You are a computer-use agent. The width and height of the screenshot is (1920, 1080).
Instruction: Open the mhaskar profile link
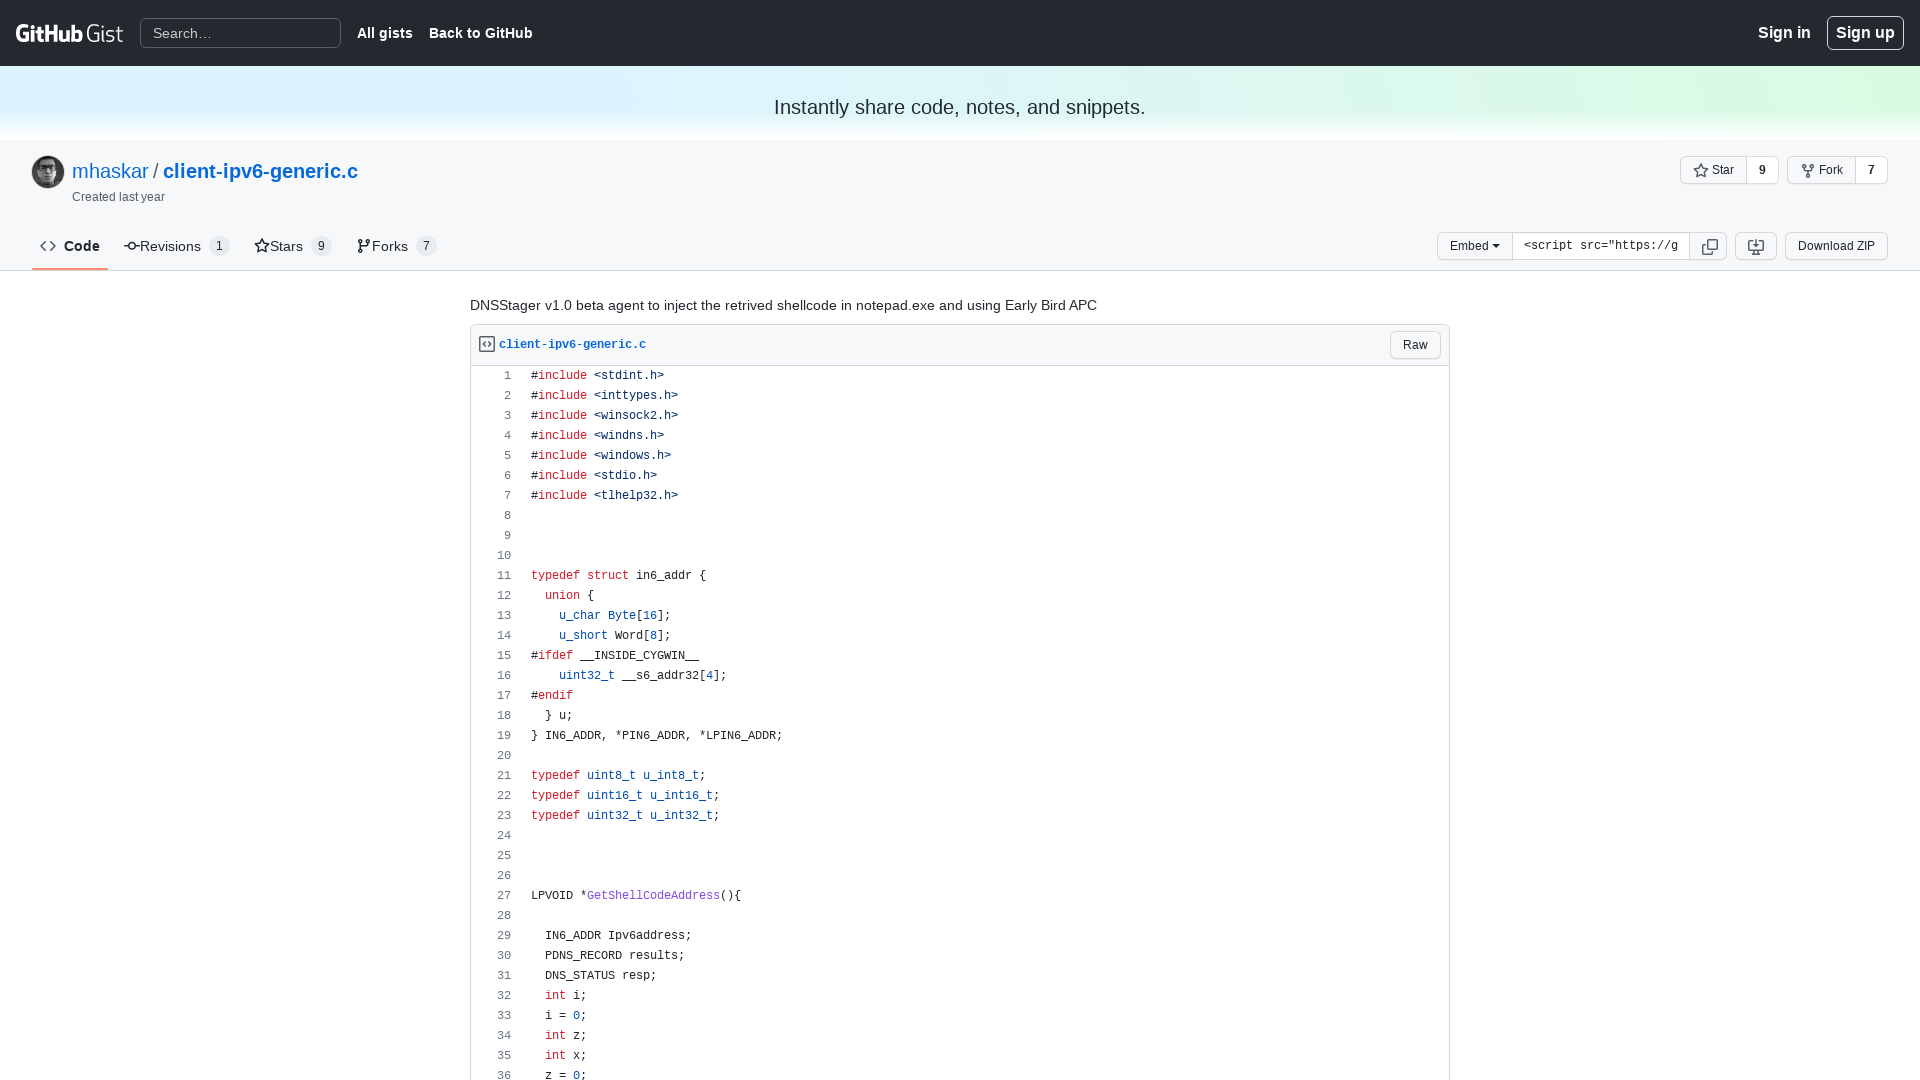(110, 171)
